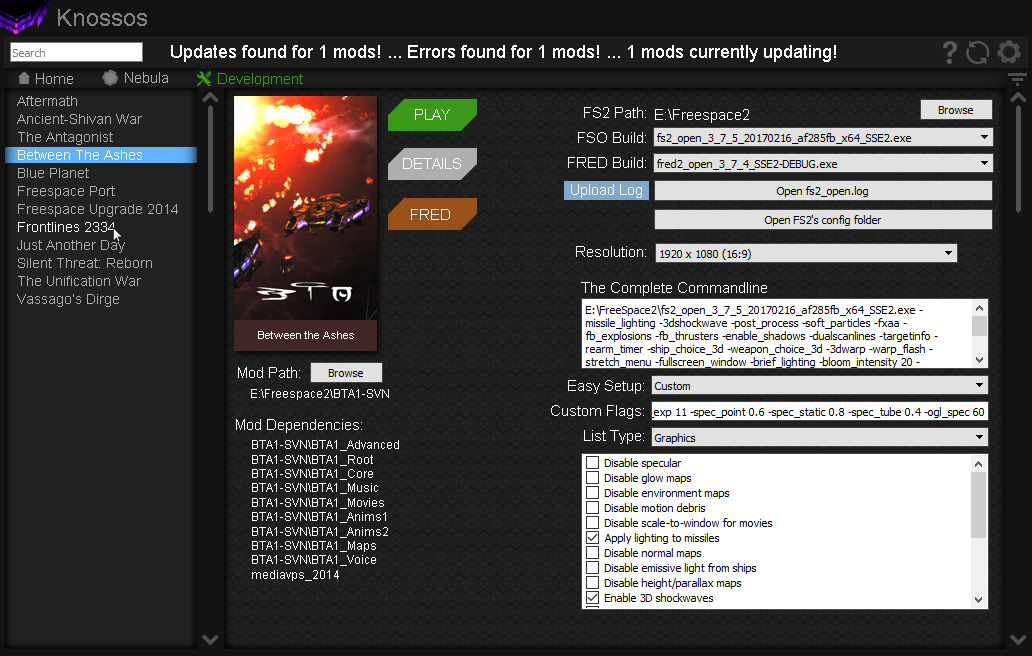The height and width of the screenshot is (656, 1032).
Task: Select Frontlines 2334 mod
Action: (x=66, y=227)
